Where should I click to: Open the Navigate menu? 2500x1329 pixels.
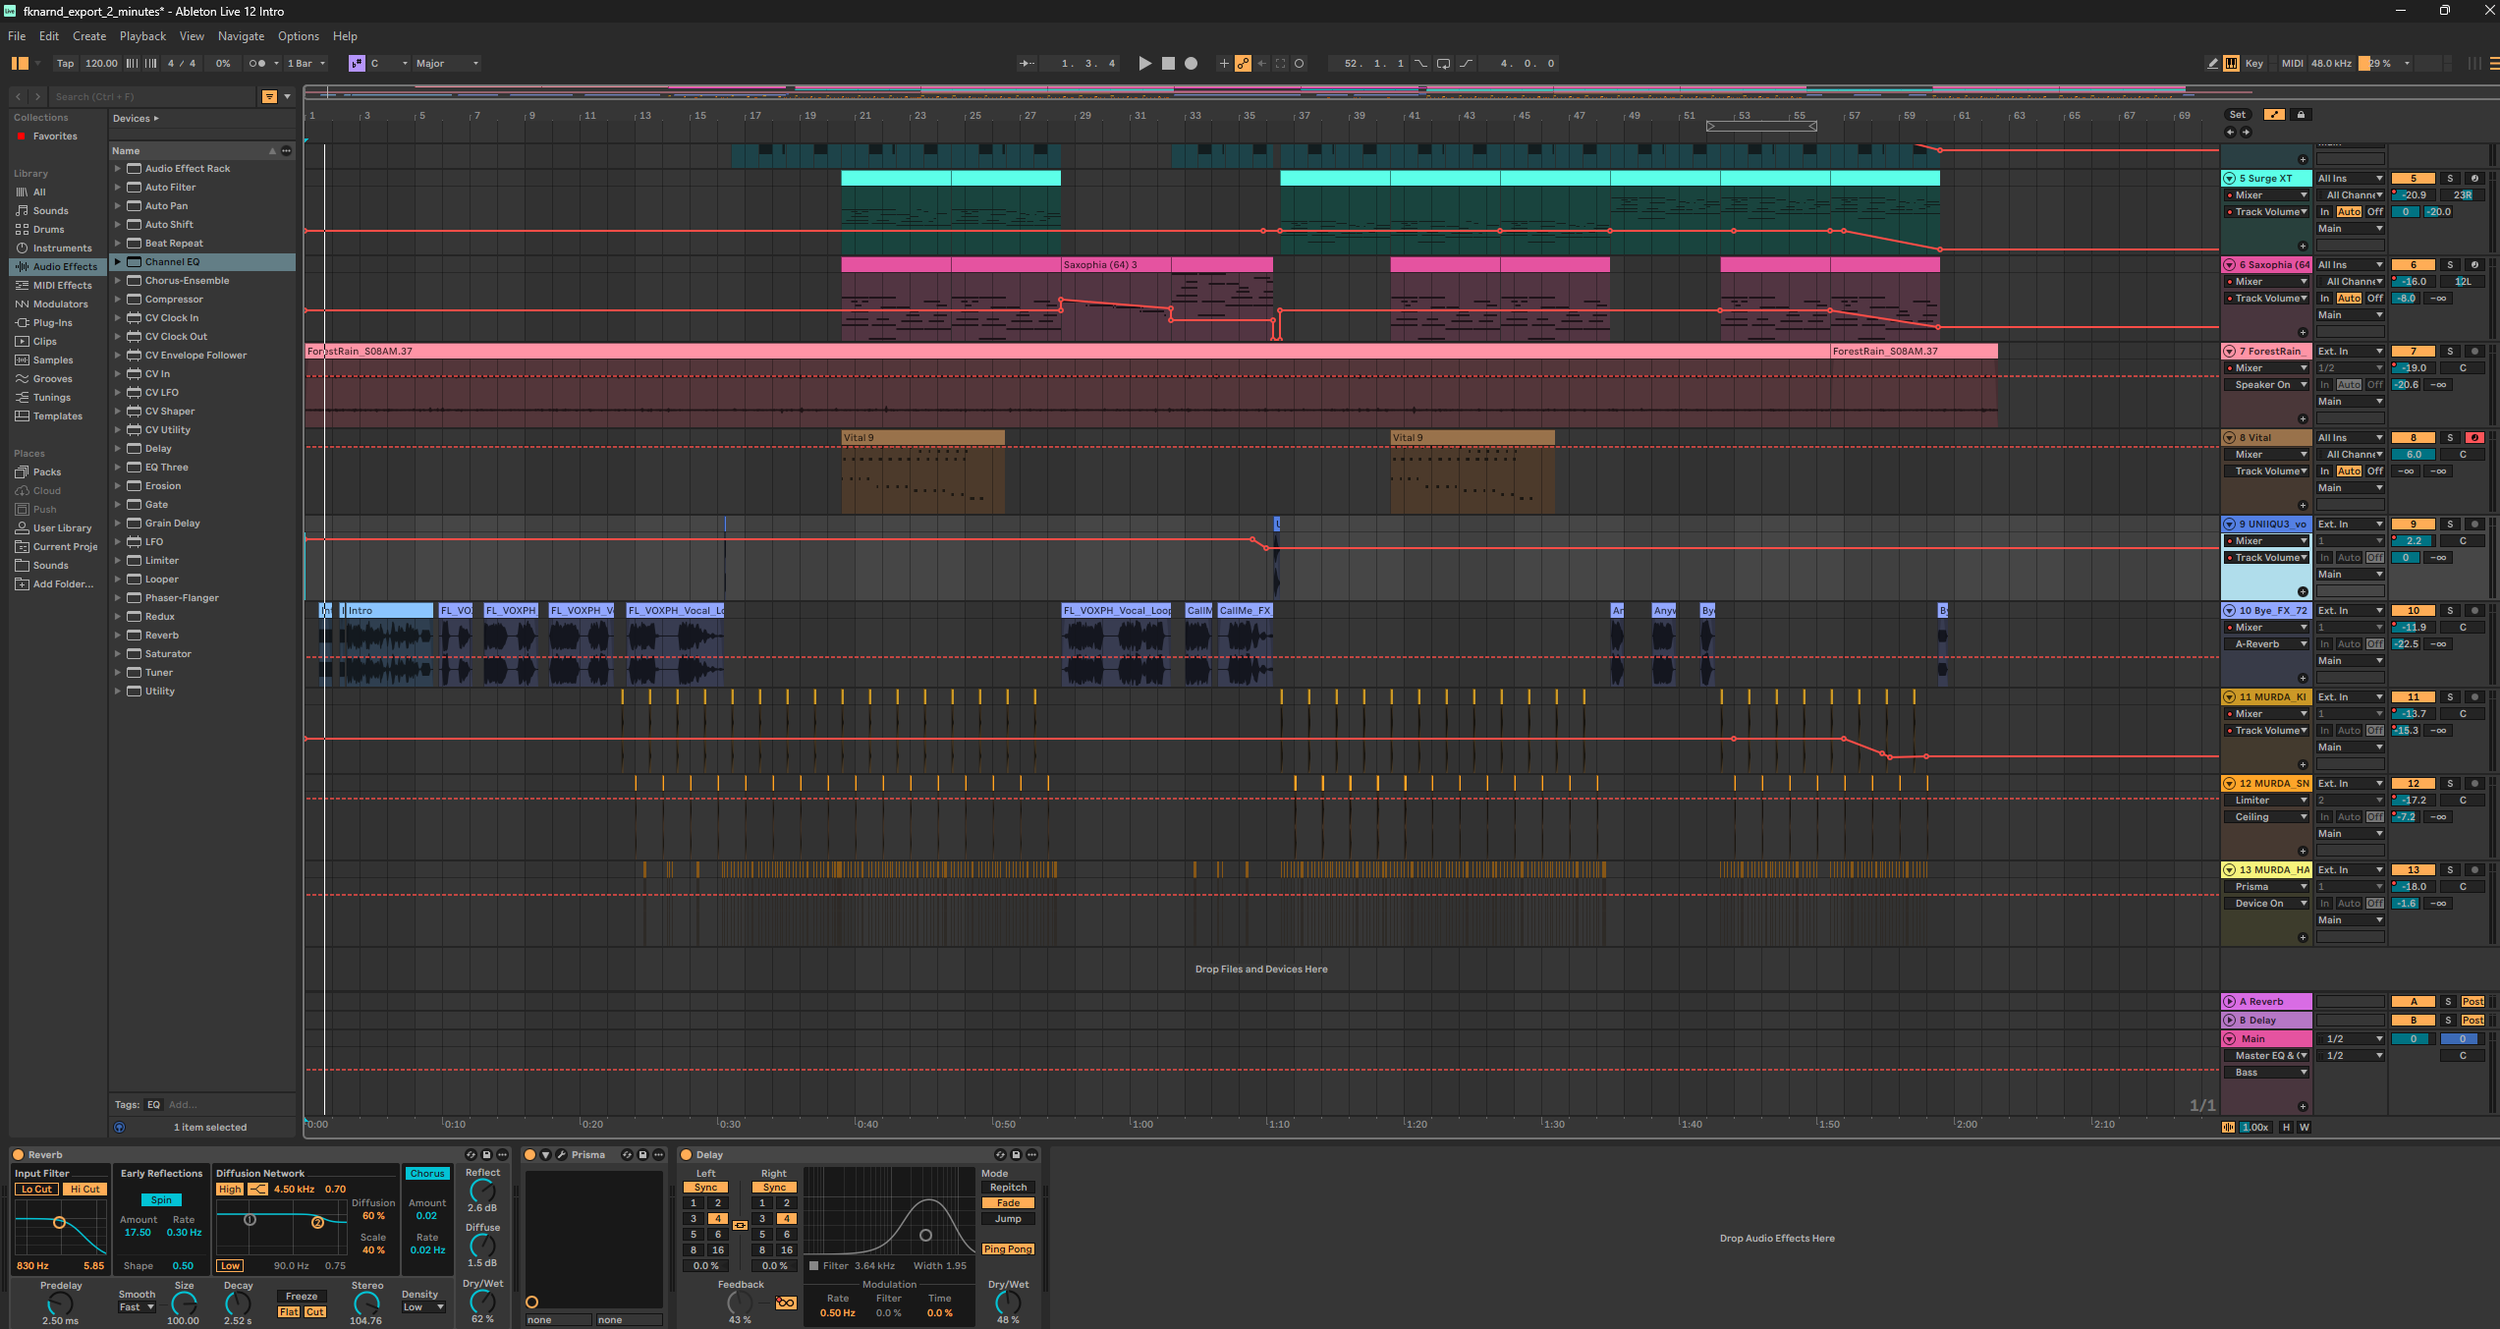(240, 36)
